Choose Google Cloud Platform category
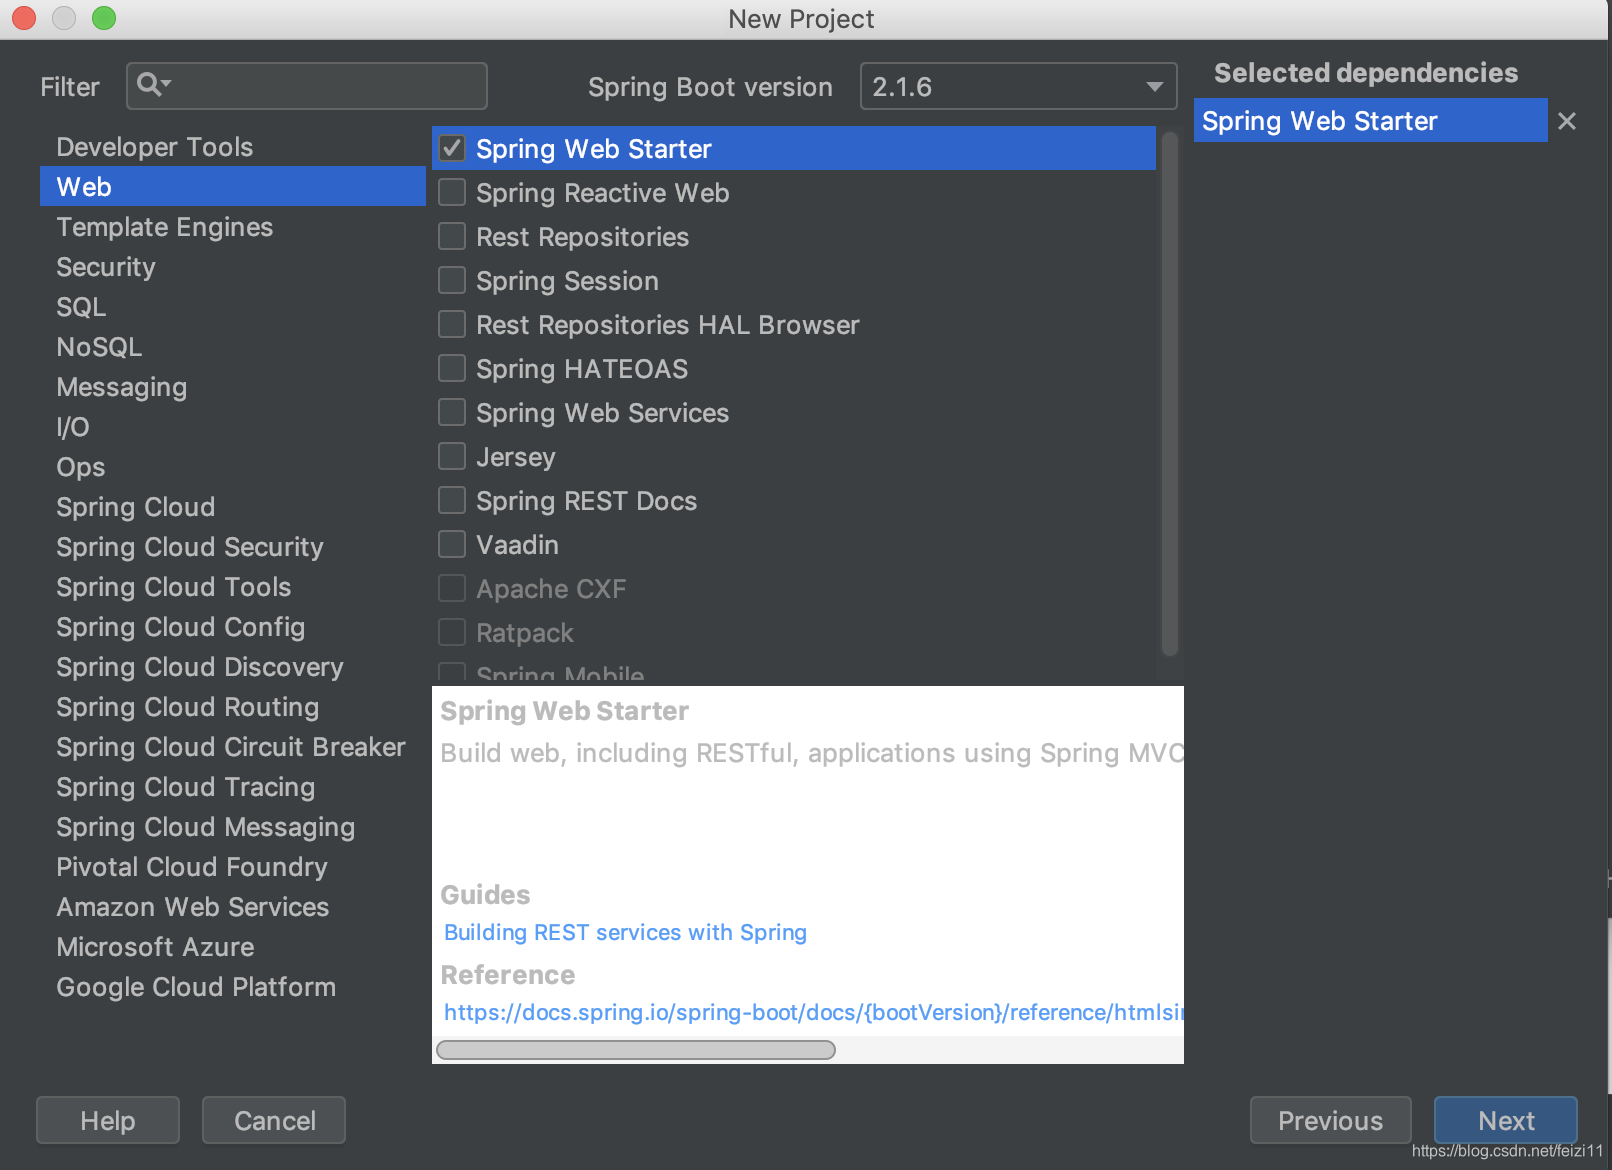The width and height of the screenshot is (1612, 1170). click(x=232, y=987)
